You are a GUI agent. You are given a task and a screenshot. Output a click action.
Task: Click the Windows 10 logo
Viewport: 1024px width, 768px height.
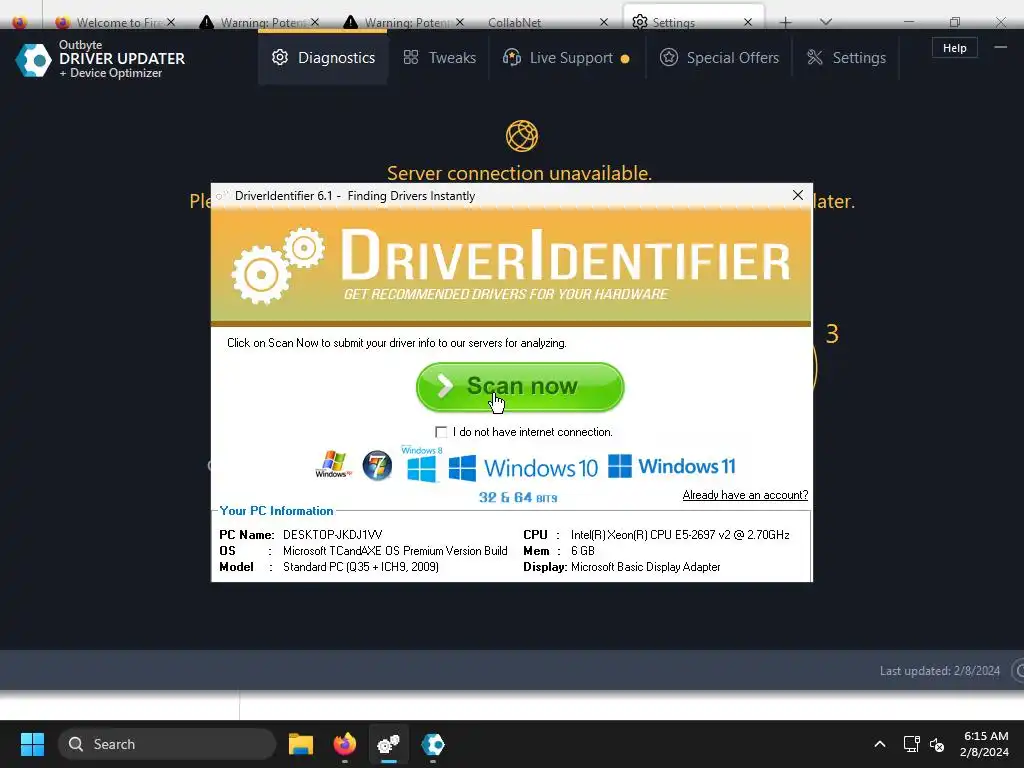tap(523, 468)
